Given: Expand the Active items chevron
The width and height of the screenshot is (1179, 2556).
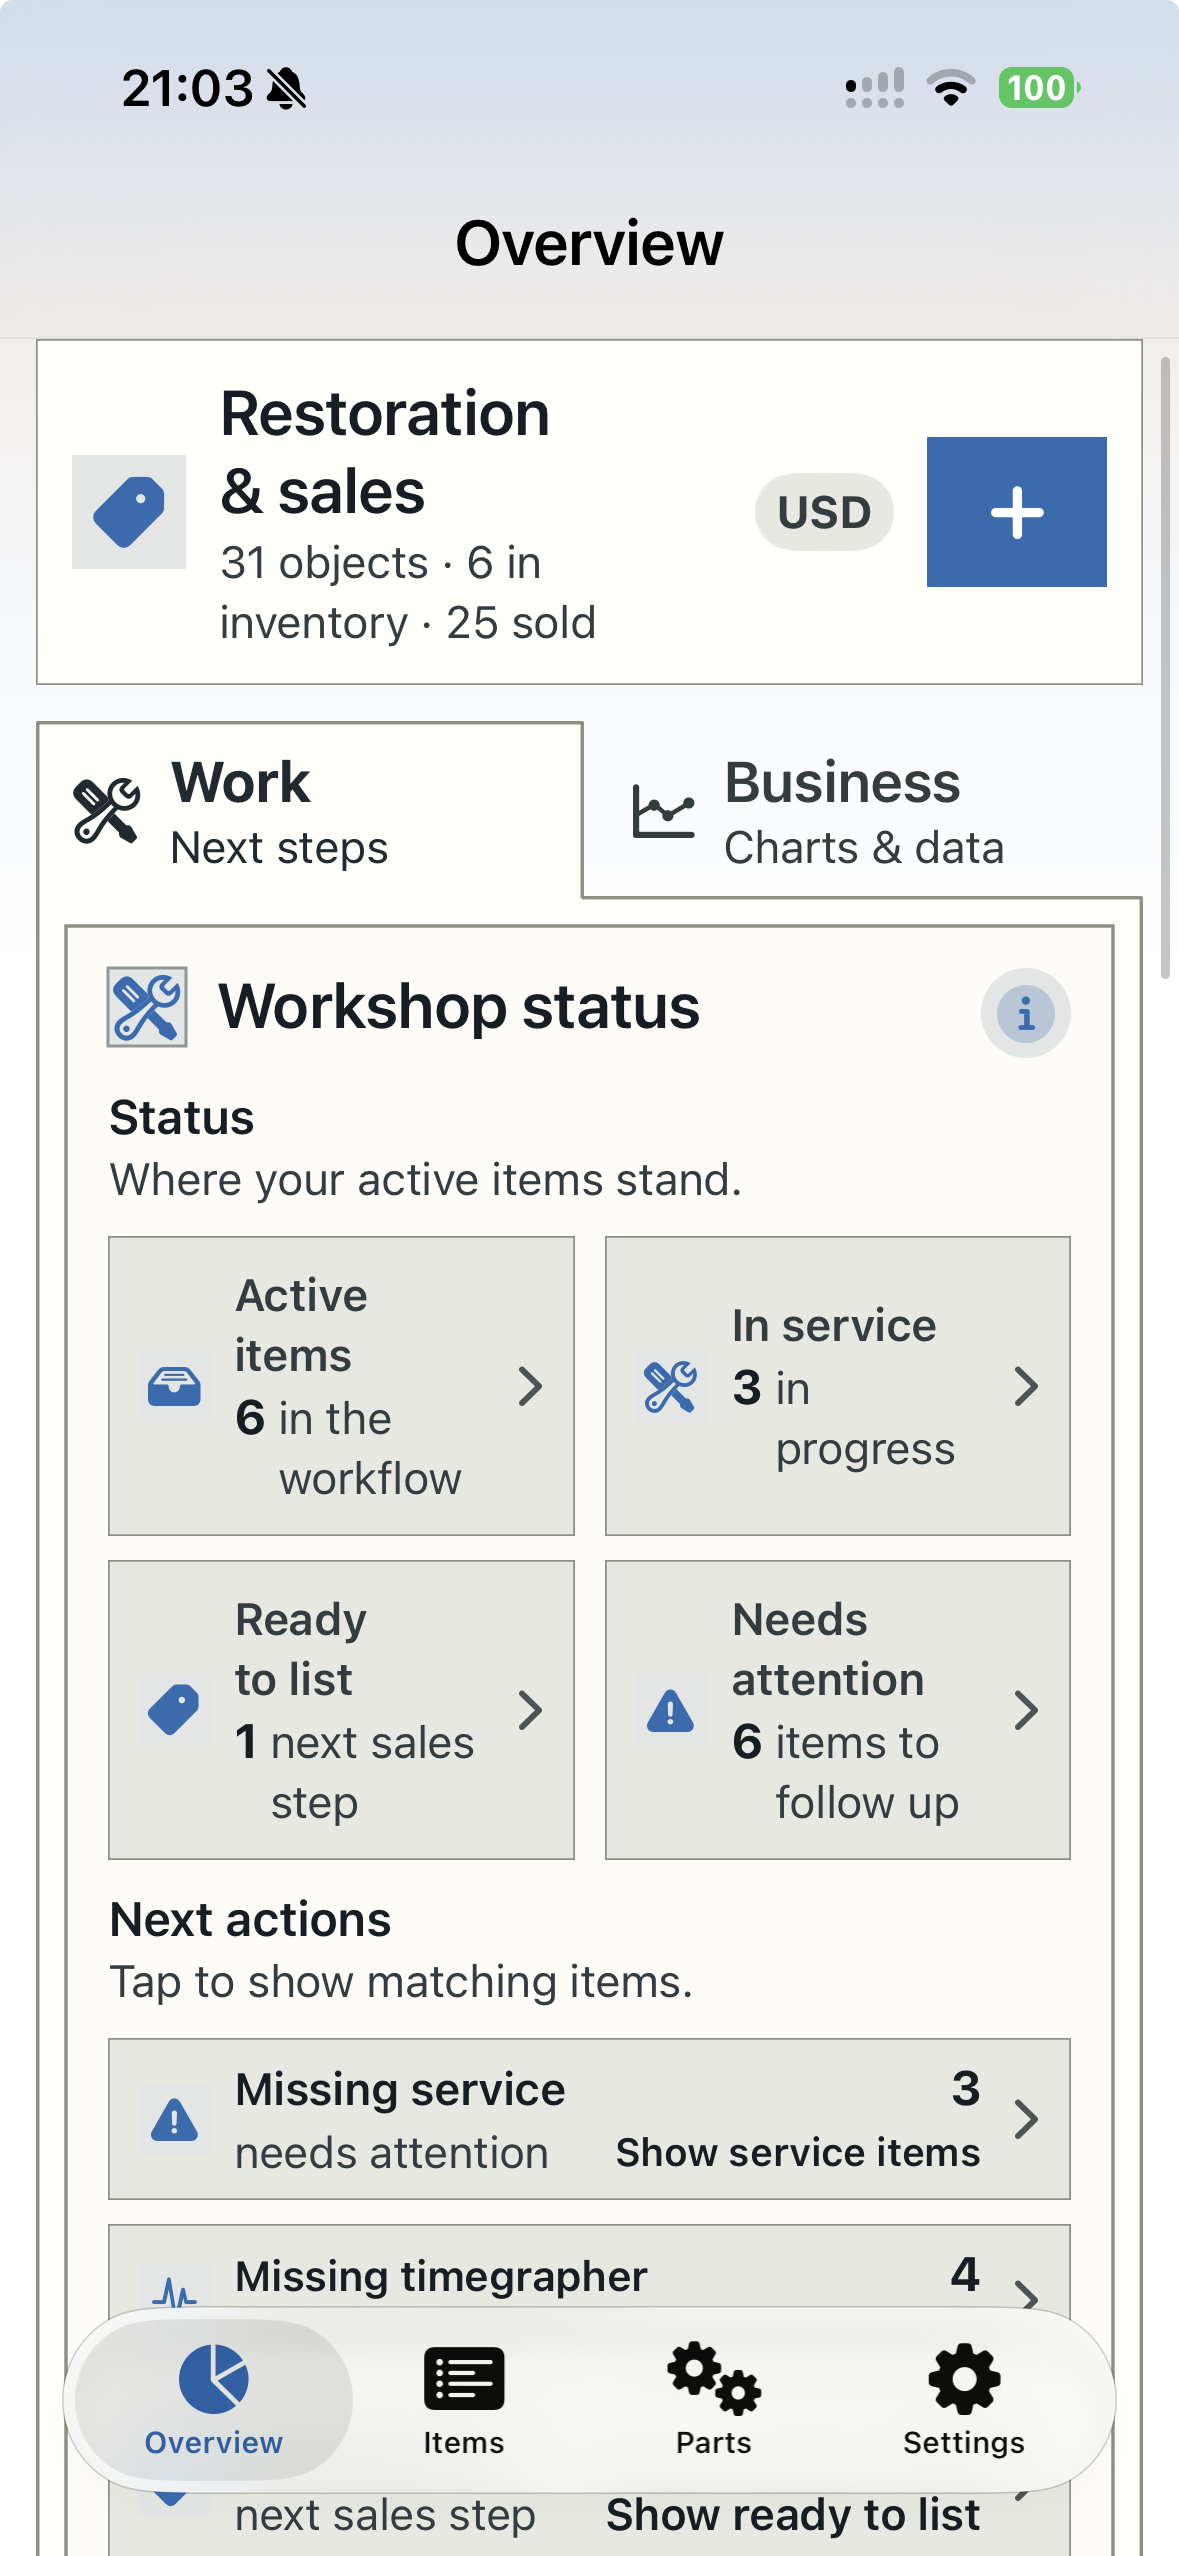Looking at the screenshot, I should 531,1387.
